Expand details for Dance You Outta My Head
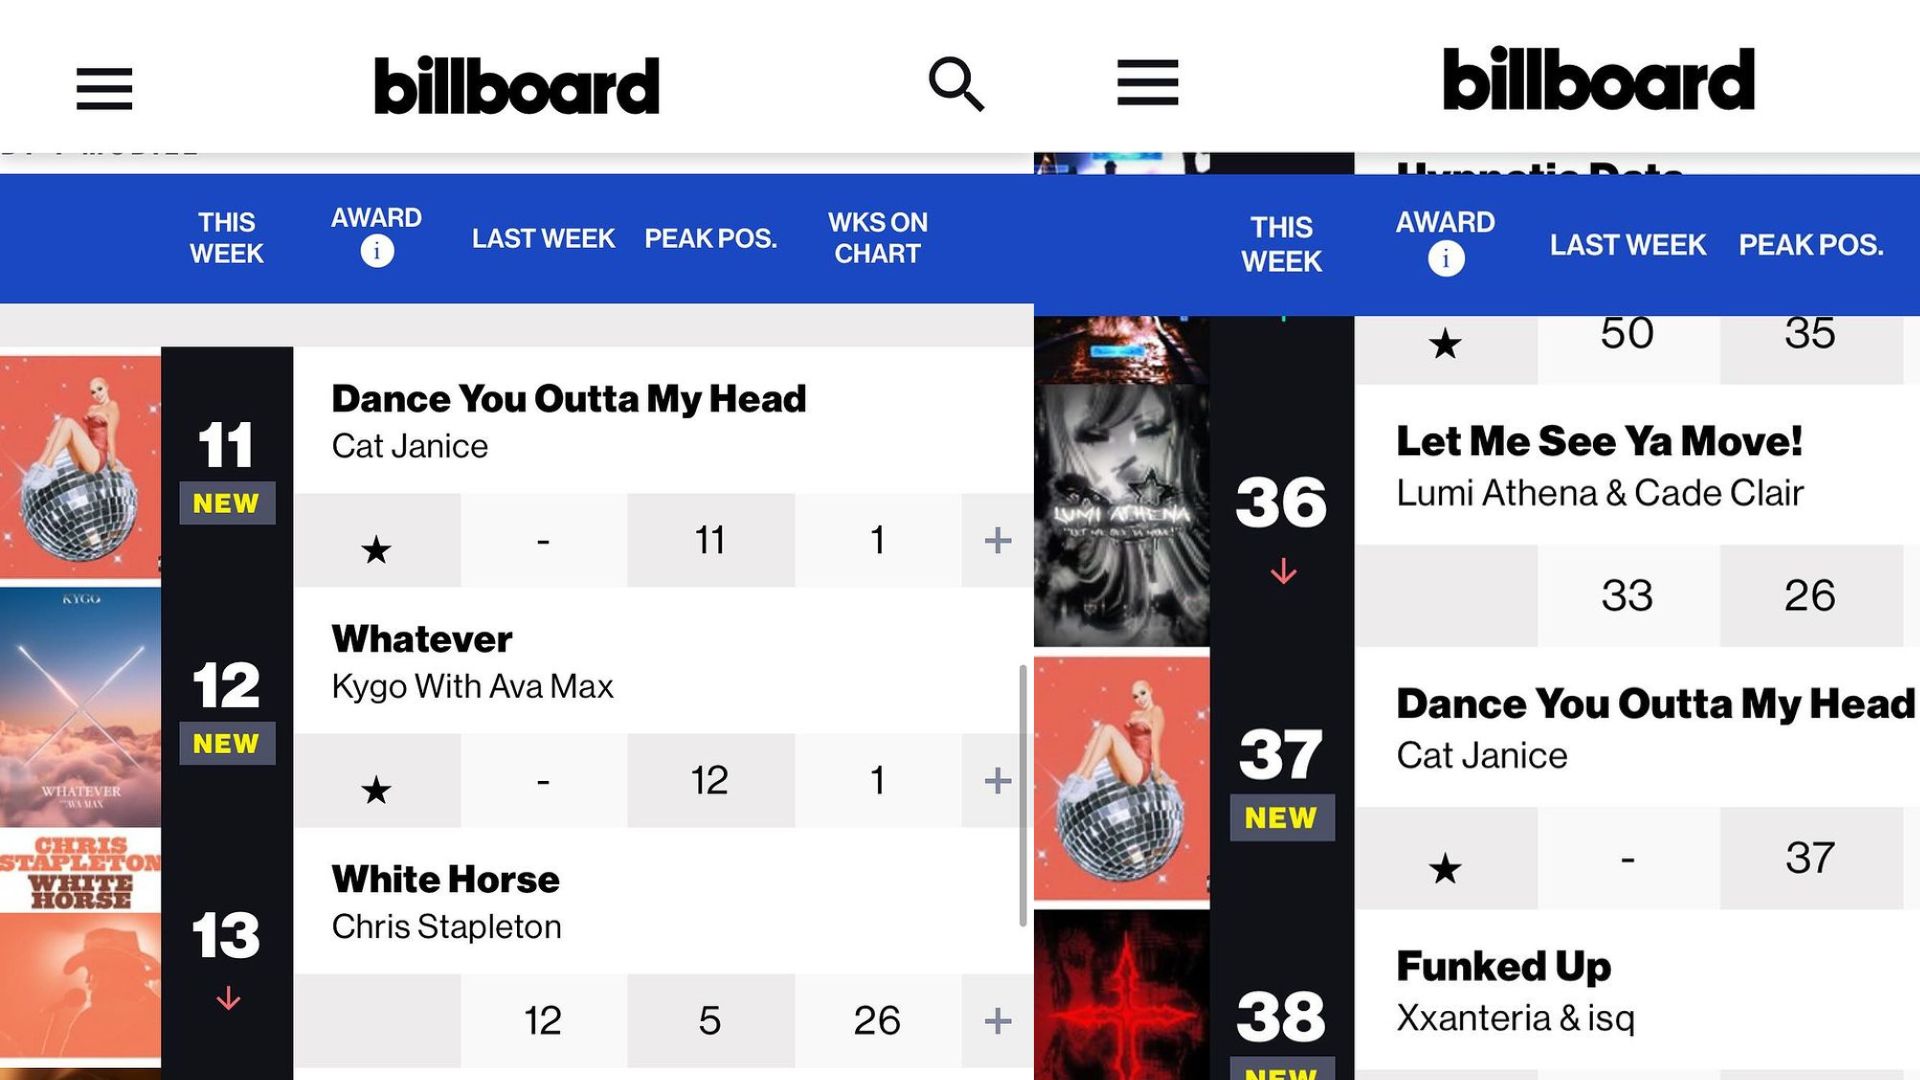This screenshot has height=1080, width=1920. click(x=997, y=541)
